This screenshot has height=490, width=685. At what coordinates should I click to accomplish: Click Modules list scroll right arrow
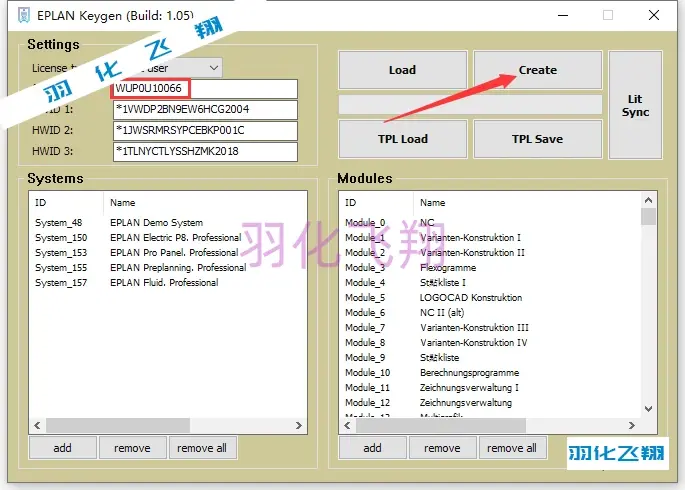click(632, 425)
